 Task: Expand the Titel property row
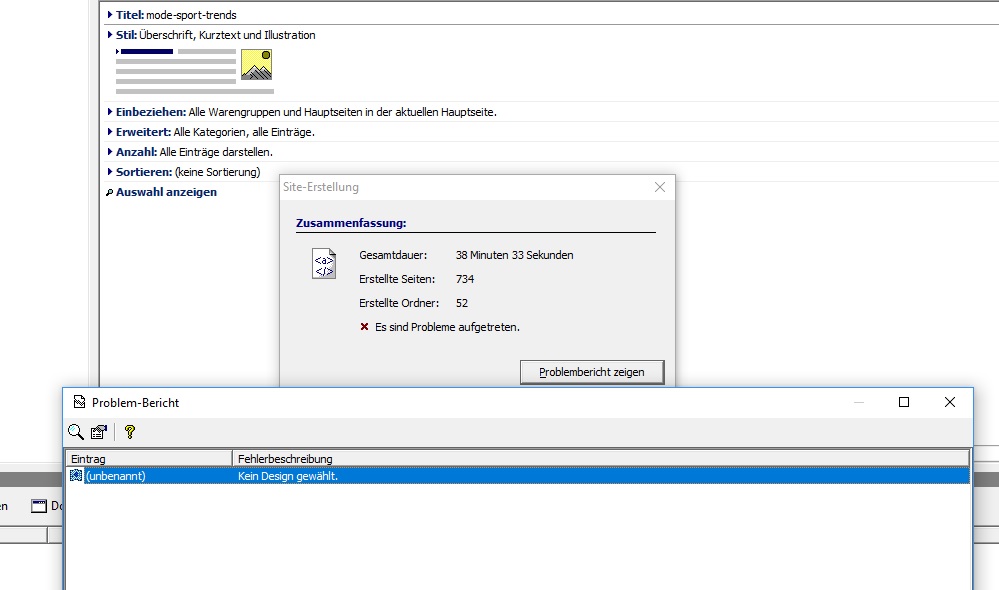coord(110,15)
